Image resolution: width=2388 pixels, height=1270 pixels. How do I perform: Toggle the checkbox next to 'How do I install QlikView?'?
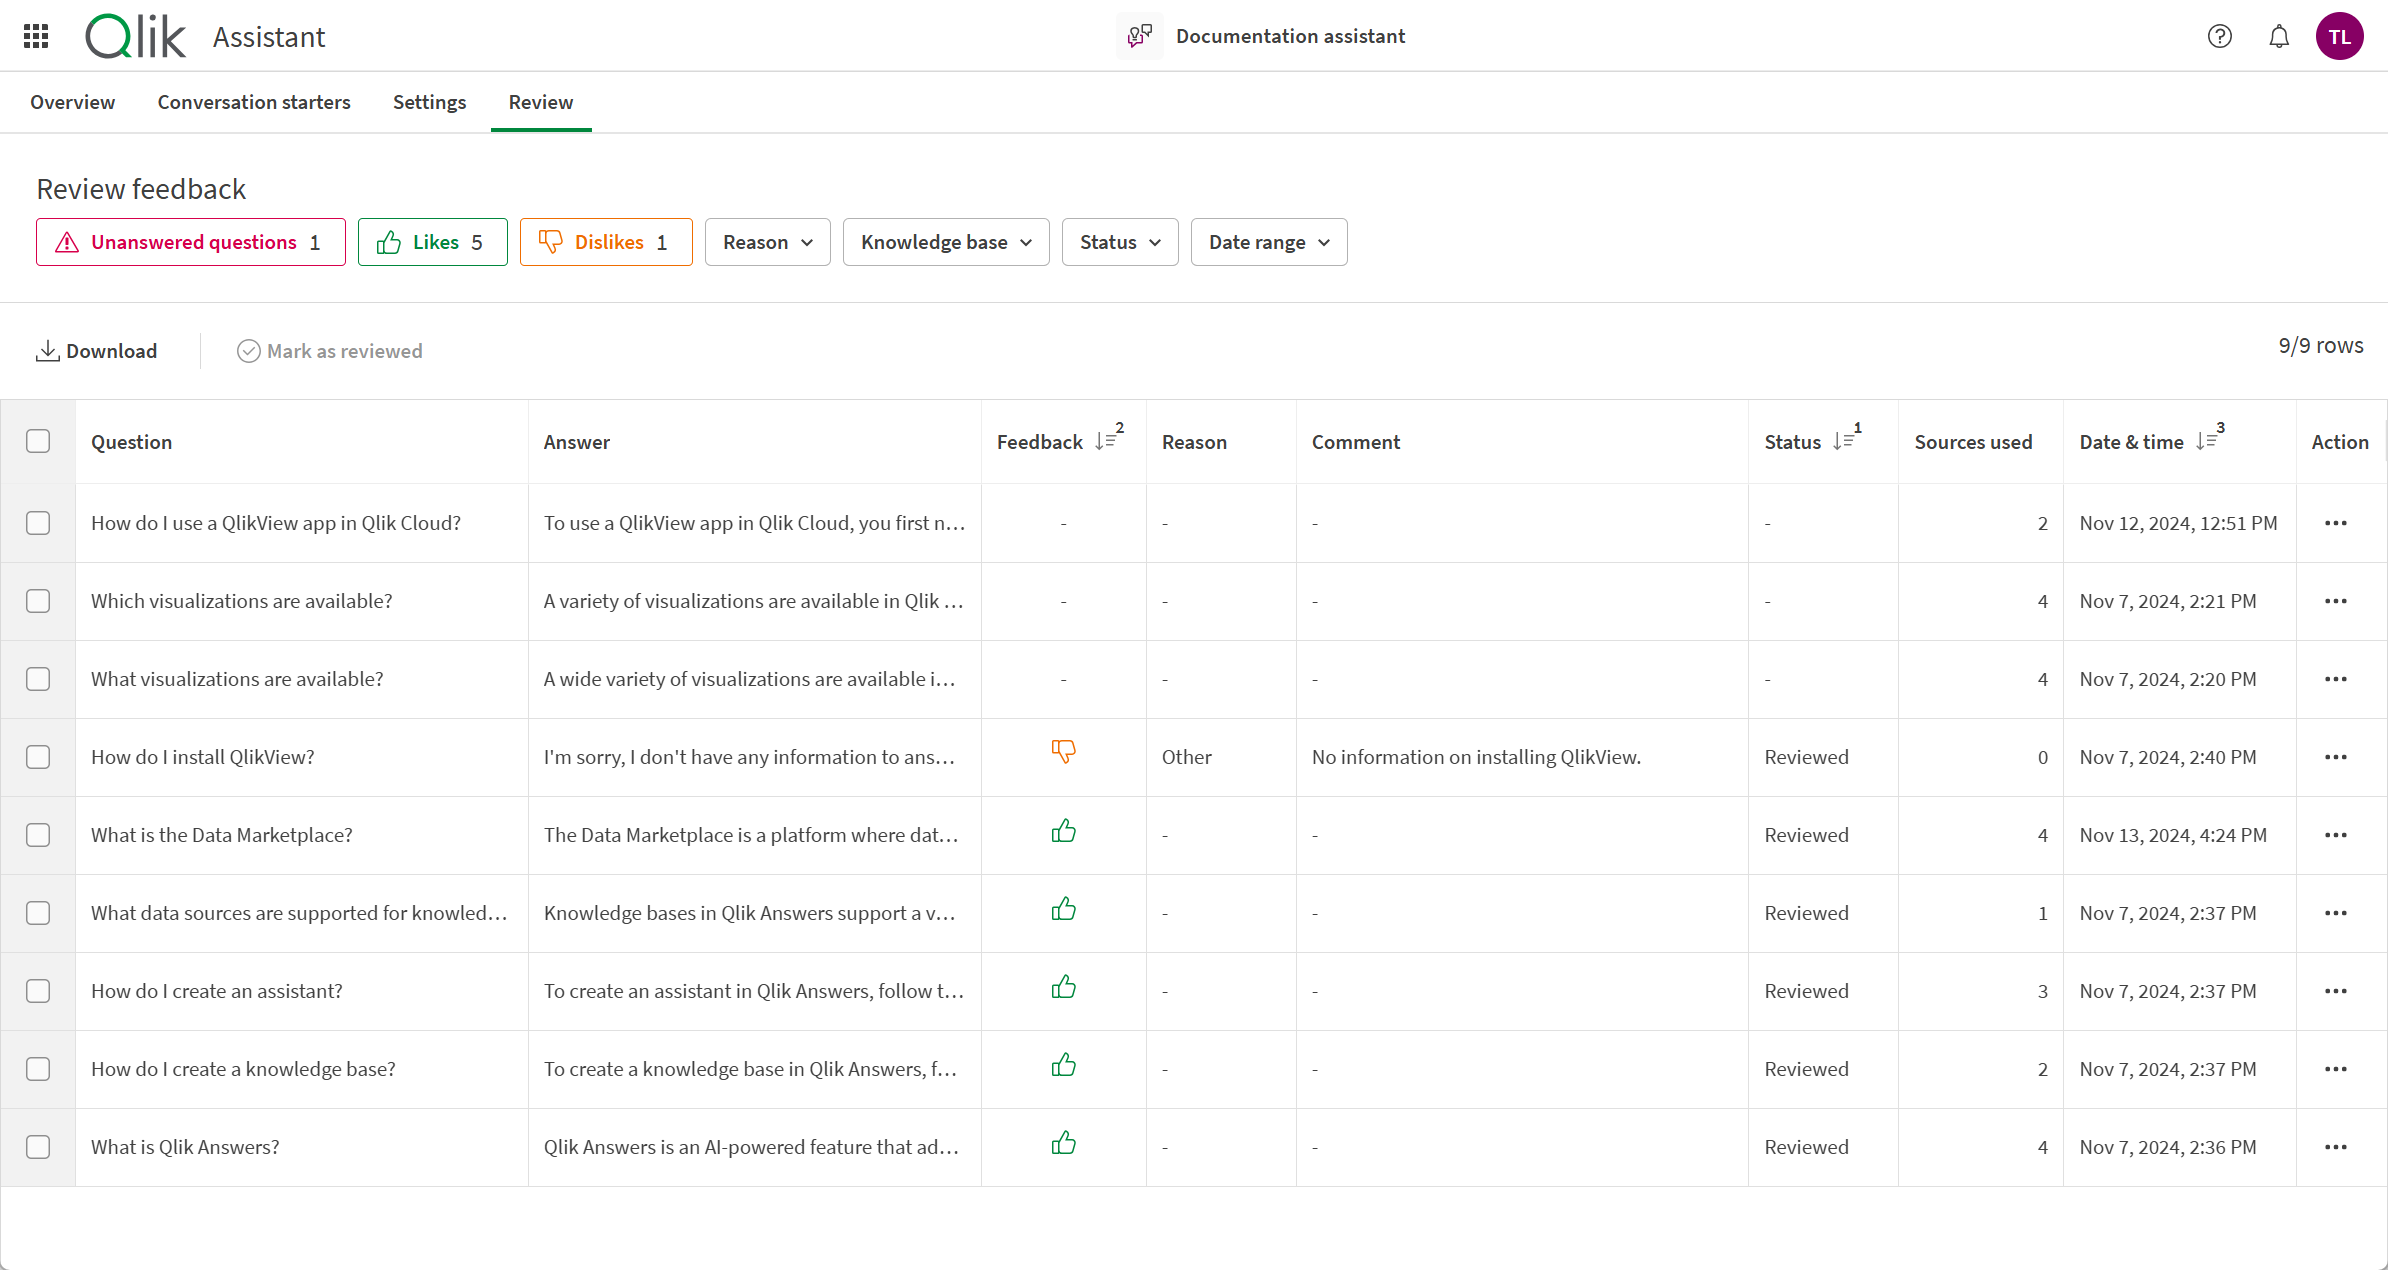coord(39,755)
